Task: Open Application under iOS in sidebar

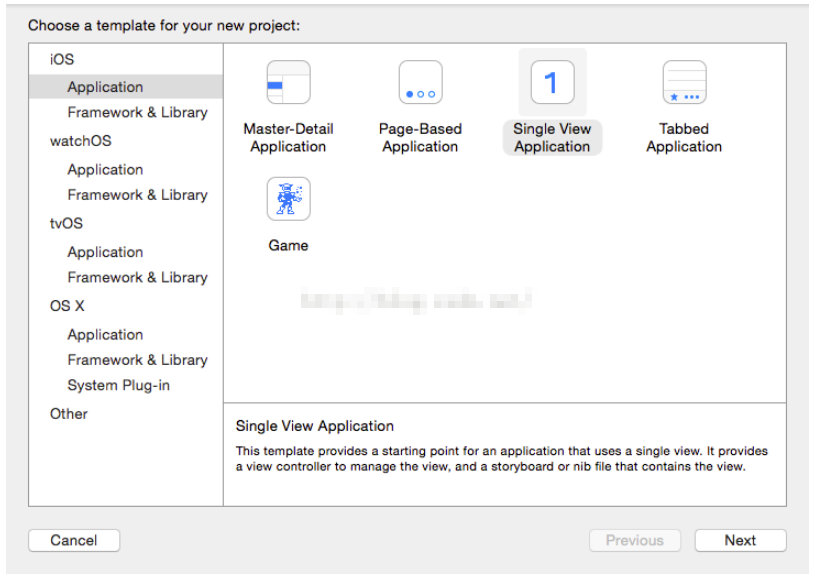Action: pos(105,87)
